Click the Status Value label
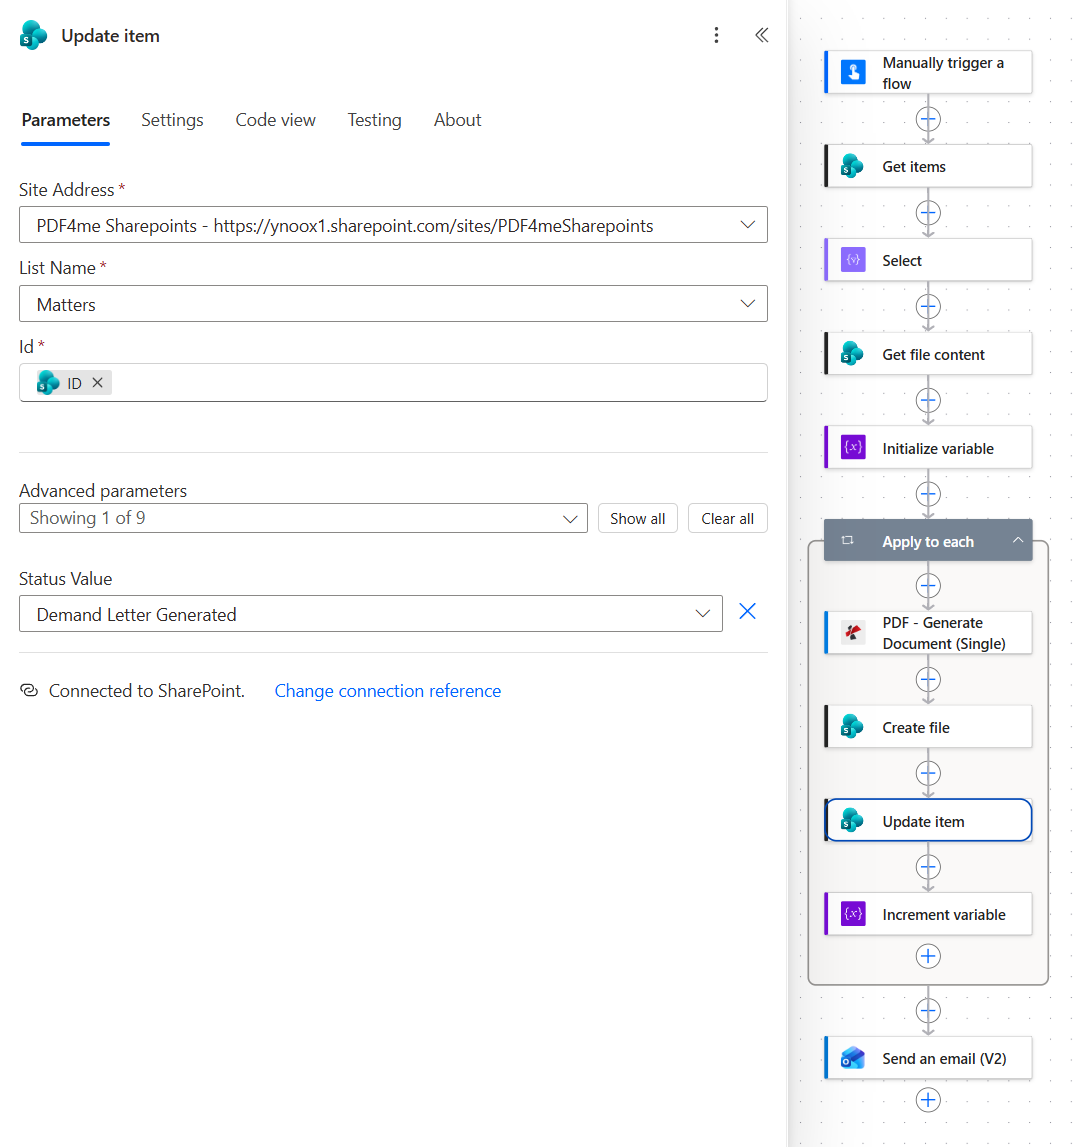Image resolution: width=1080 pixels, height=1147 pixels. tap(66, 579)
